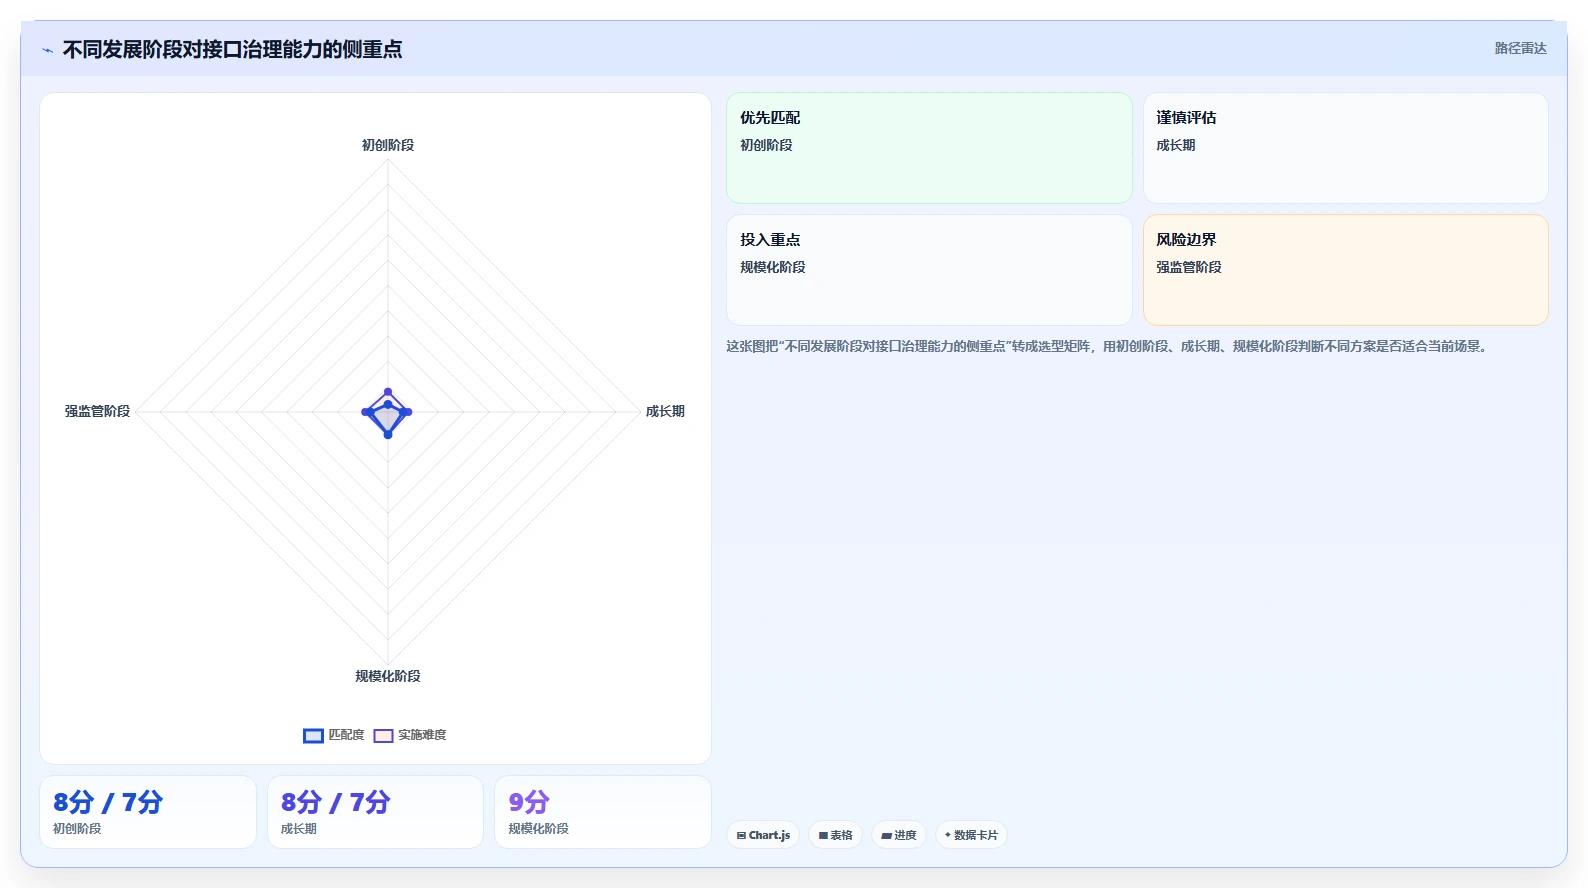Click the top data point on radar chart
The image size is (1588, 888).
tap(388, 392)
